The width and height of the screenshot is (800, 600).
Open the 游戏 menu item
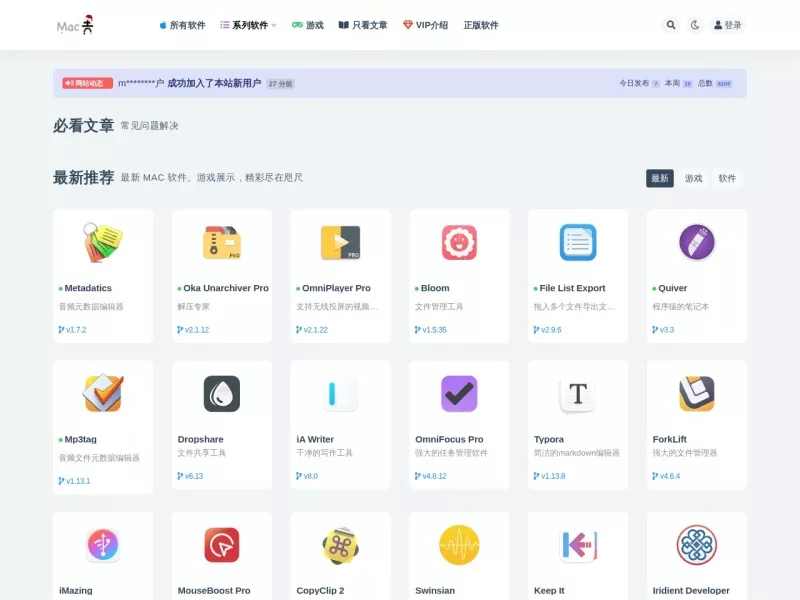tap(308, 25)
